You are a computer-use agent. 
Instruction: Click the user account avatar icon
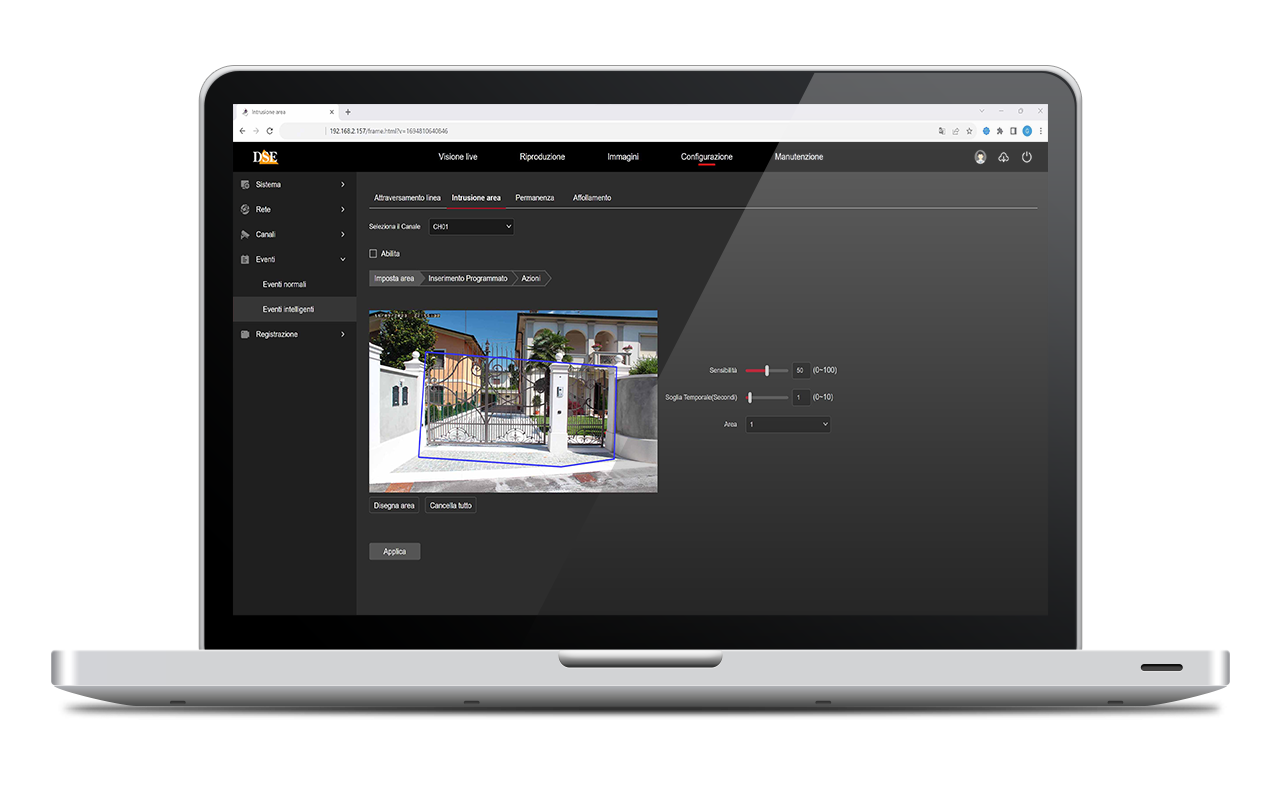978,156
